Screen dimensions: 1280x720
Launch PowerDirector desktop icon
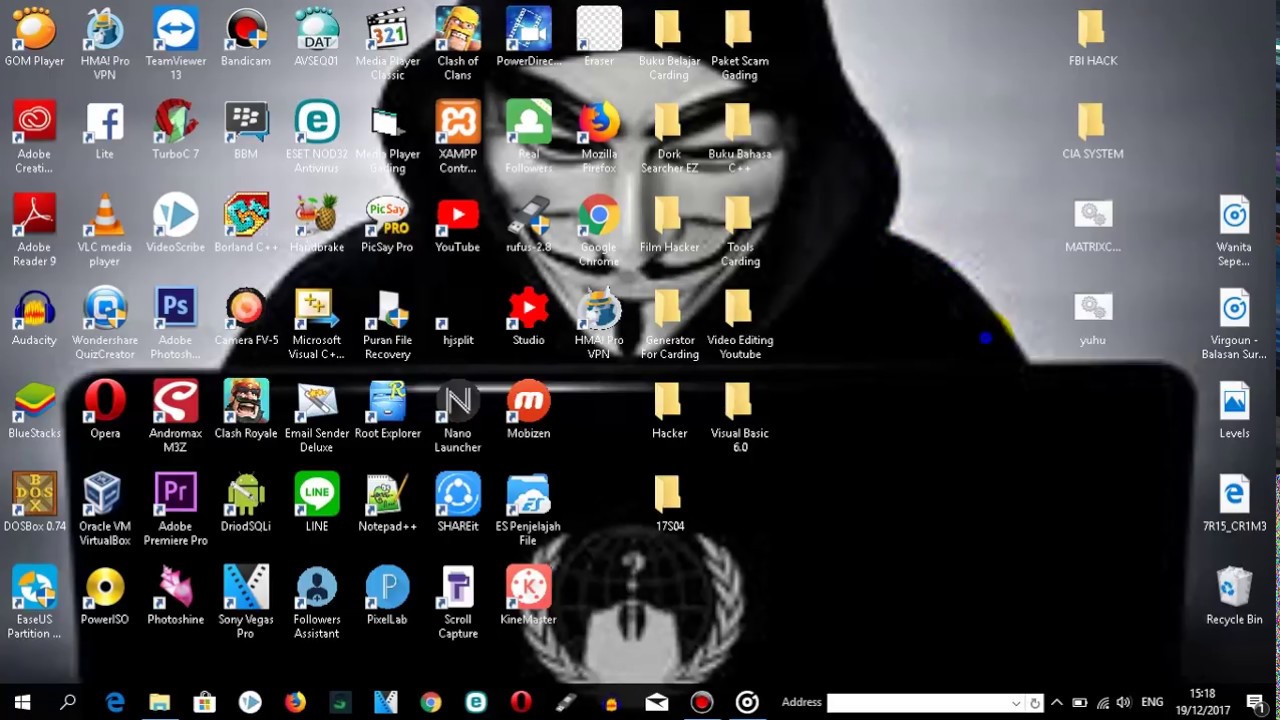(x=528, y=37)
